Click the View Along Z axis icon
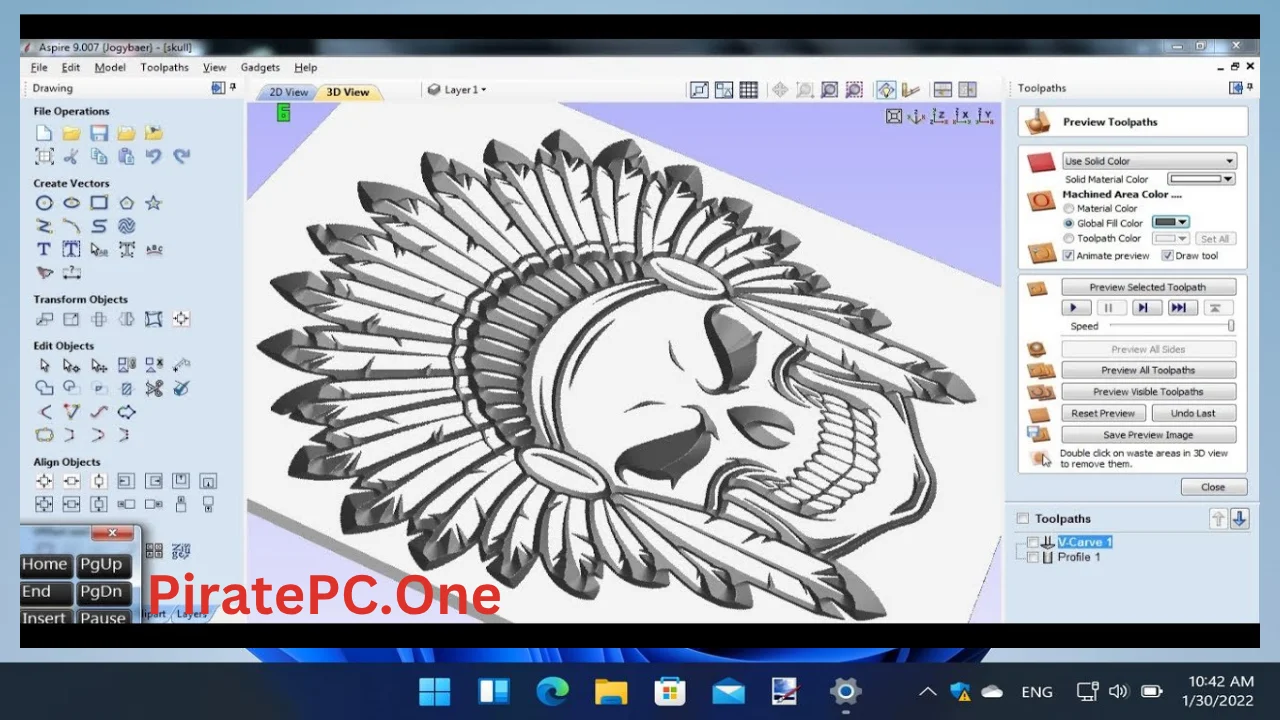Image resolution: width=1280 pixels, height=720 pixels. (x=939, y=116)
